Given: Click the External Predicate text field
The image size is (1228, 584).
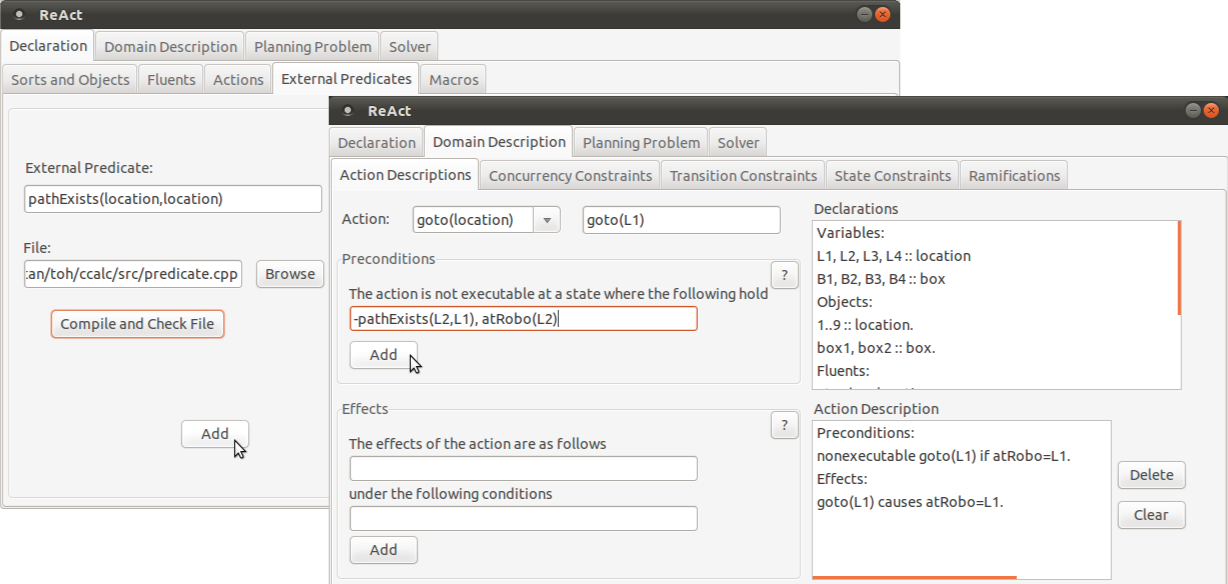Looking at the screenshot, I should coord(174,199).
